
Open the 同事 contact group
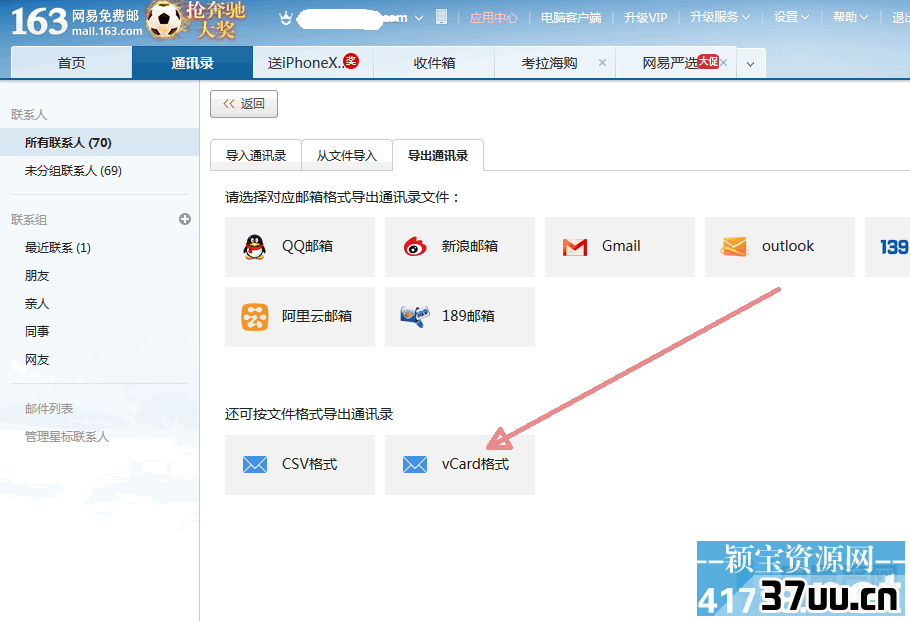point(37,331)
